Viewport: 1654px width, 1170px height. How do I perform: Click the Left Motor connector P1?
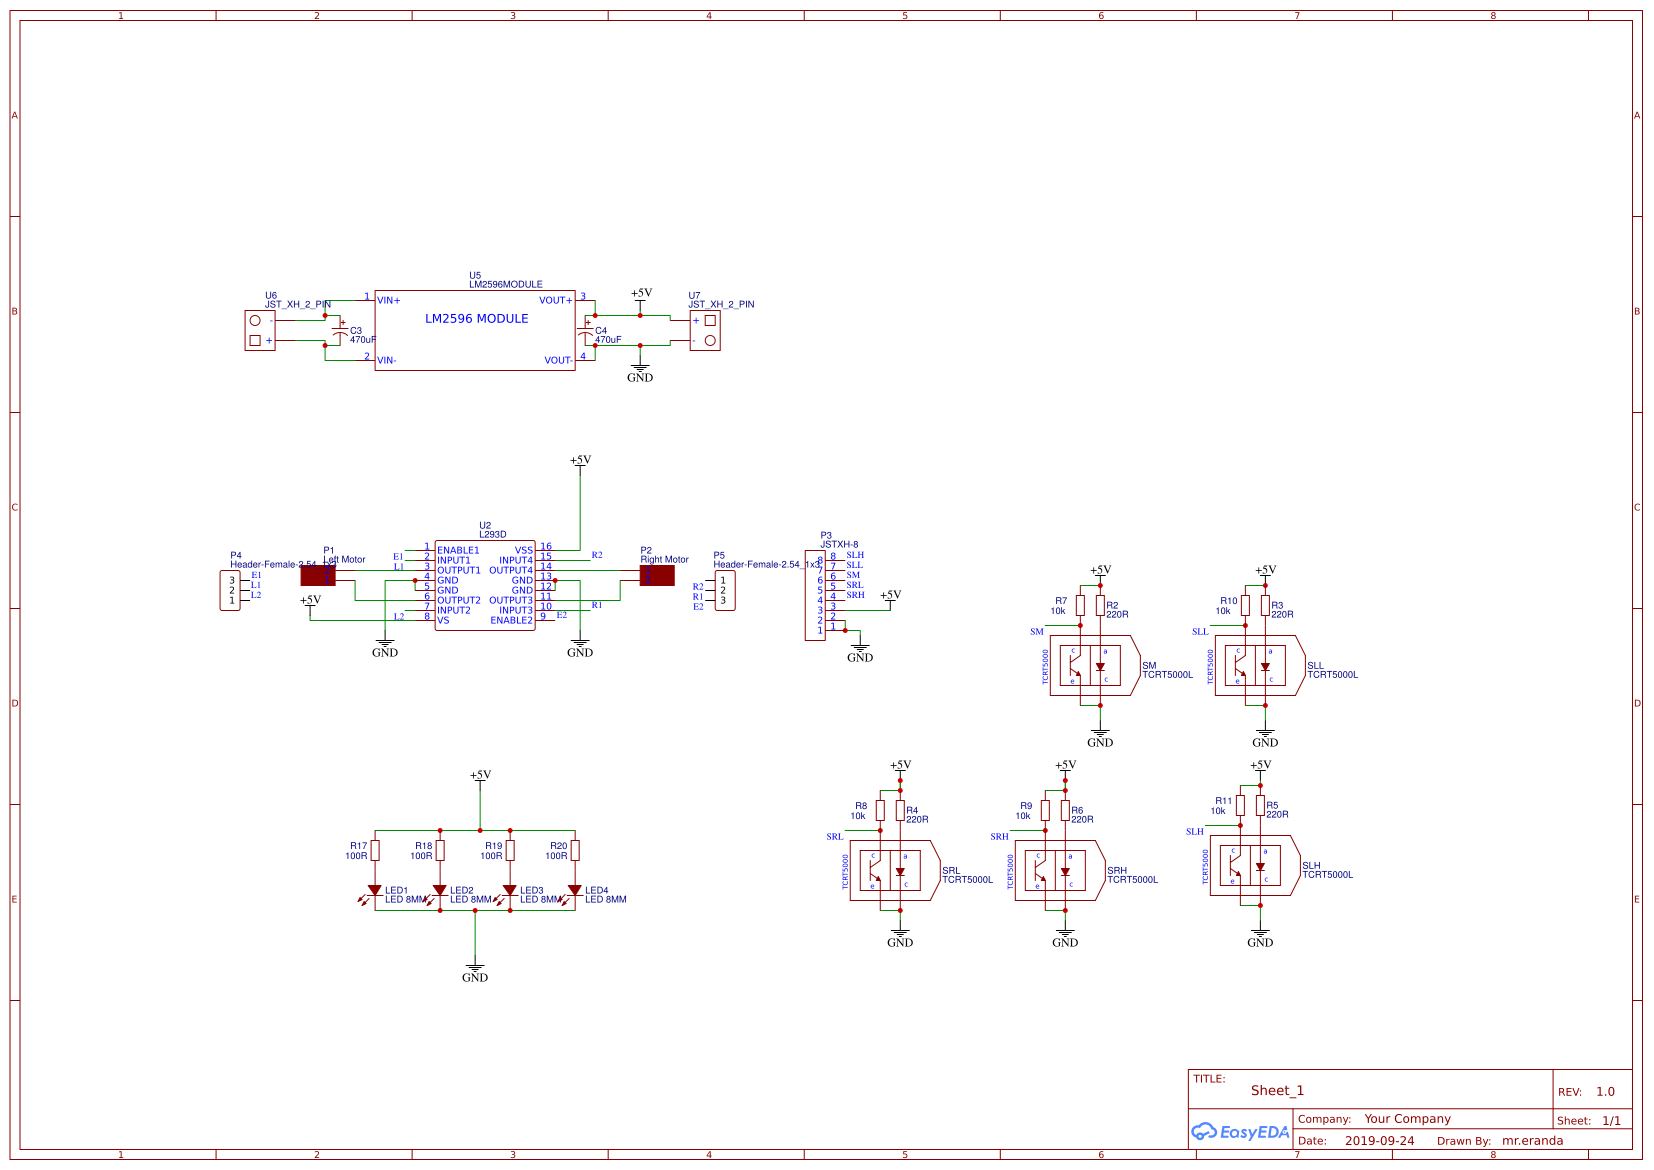[316, 575]
